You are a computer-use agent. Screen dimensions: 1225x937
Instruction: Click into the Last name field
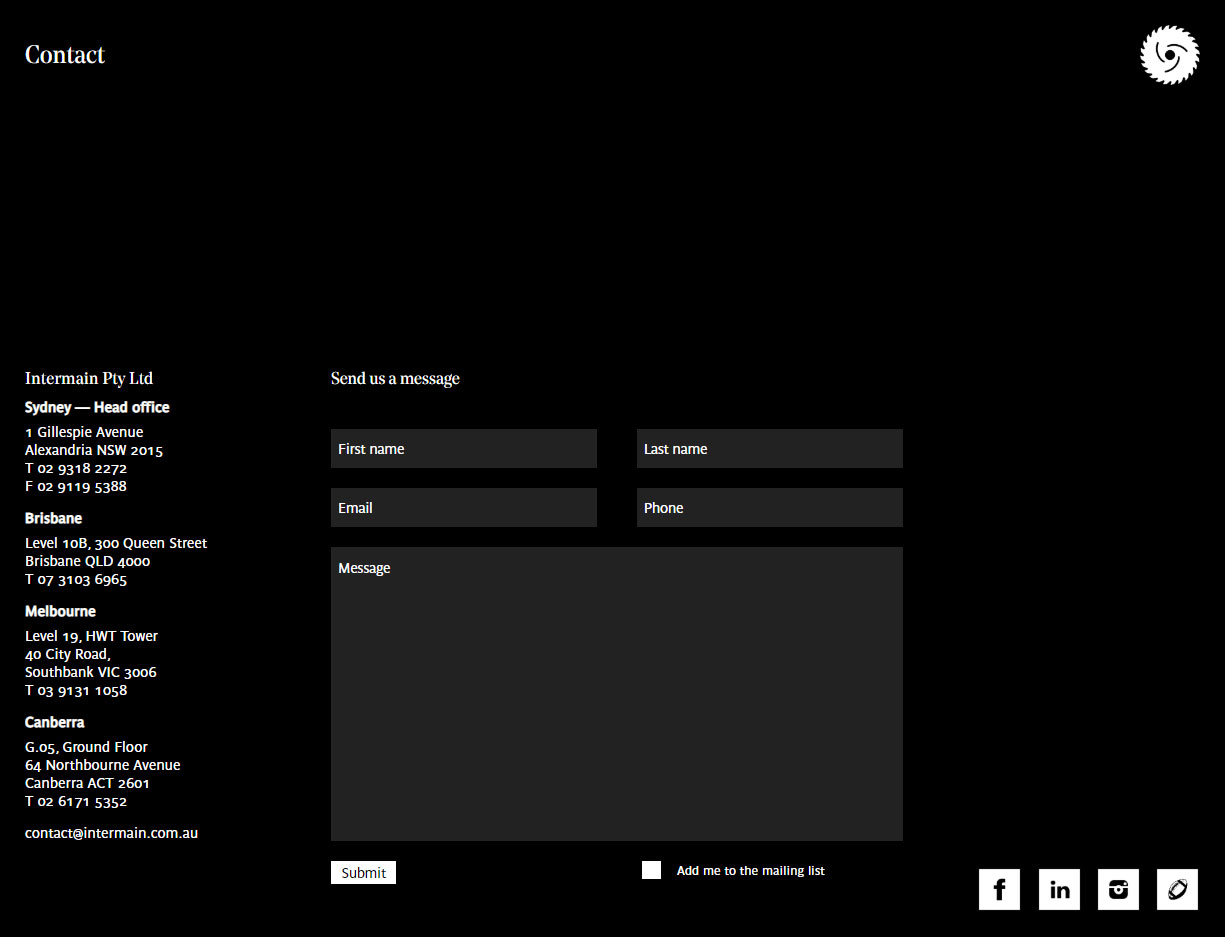769,449
